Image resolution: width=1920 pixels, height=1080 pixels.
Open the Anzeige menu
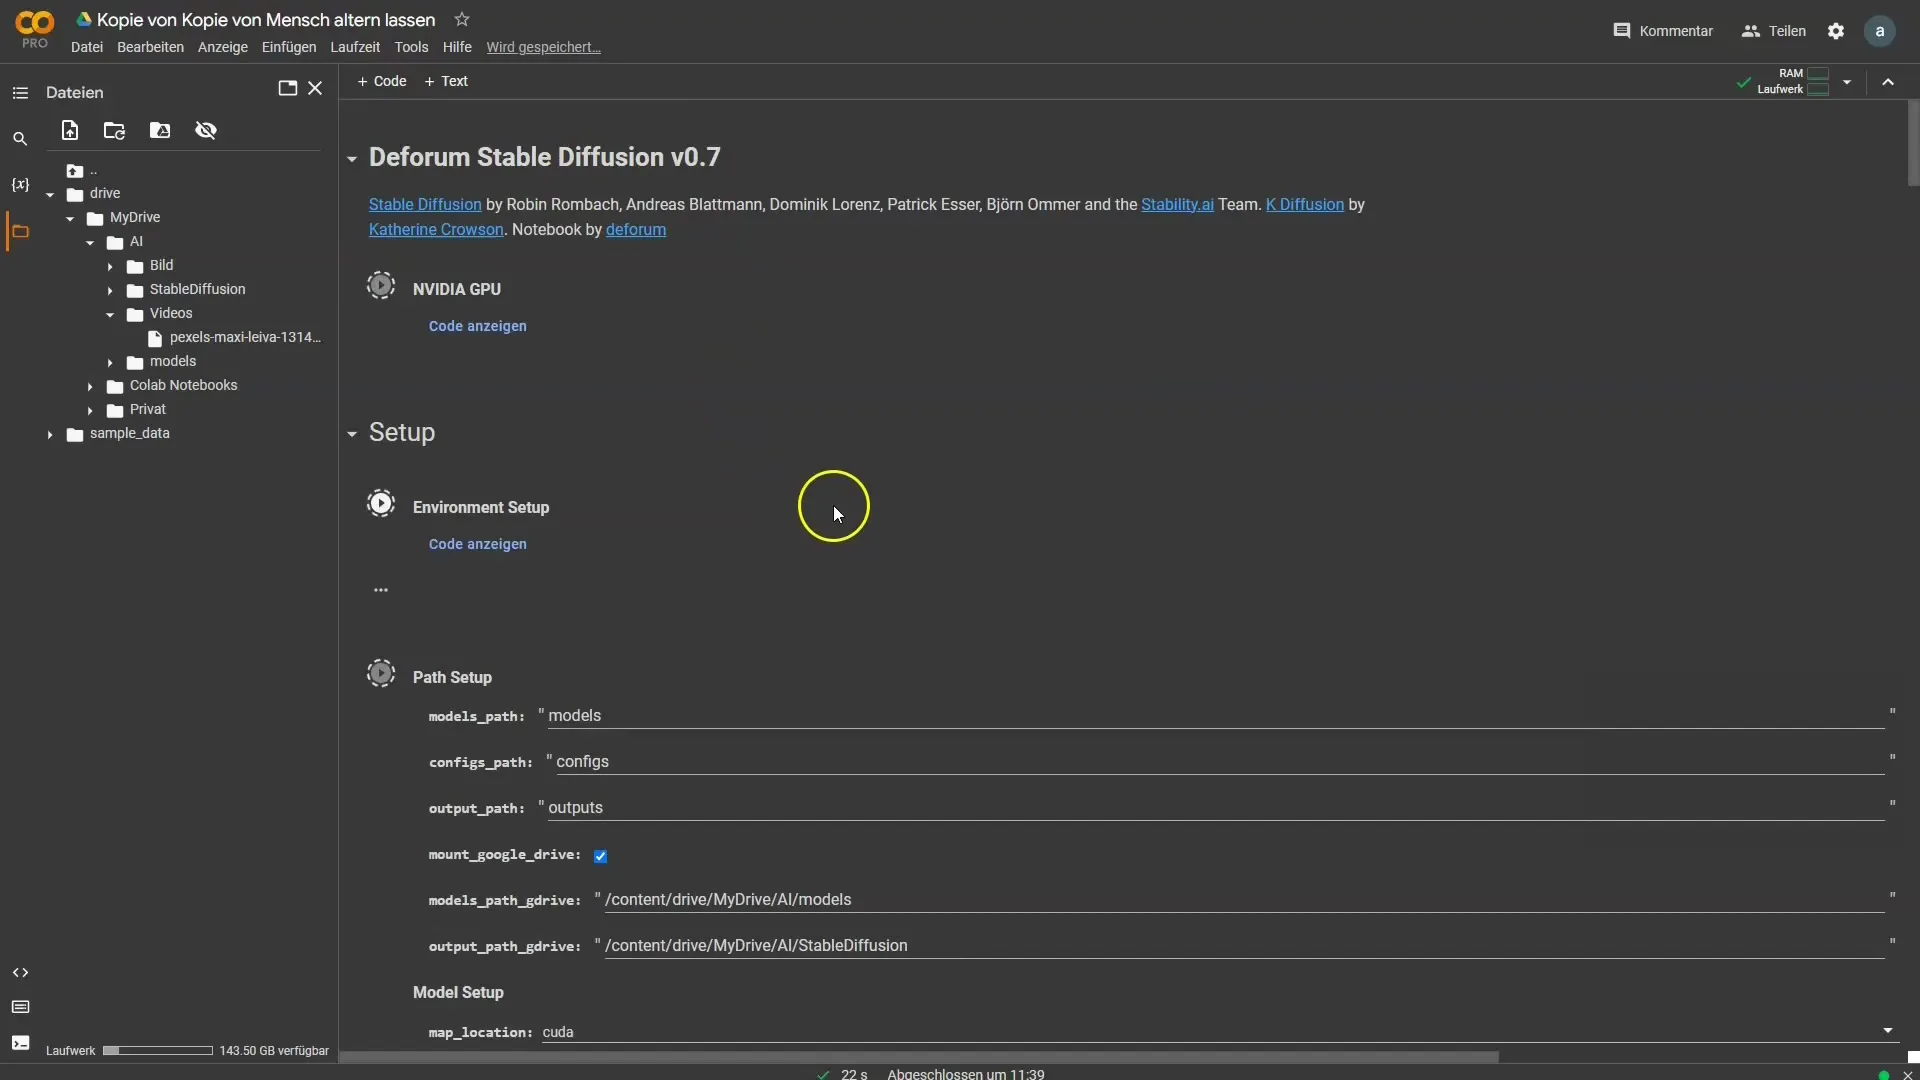point(222,47)
